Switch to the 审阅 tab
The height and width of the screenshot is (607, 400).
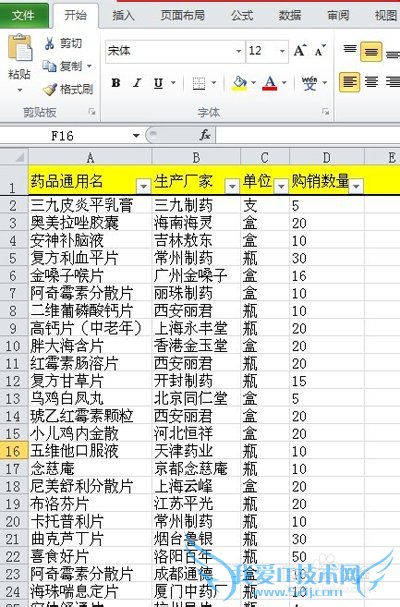pos(338,15)
